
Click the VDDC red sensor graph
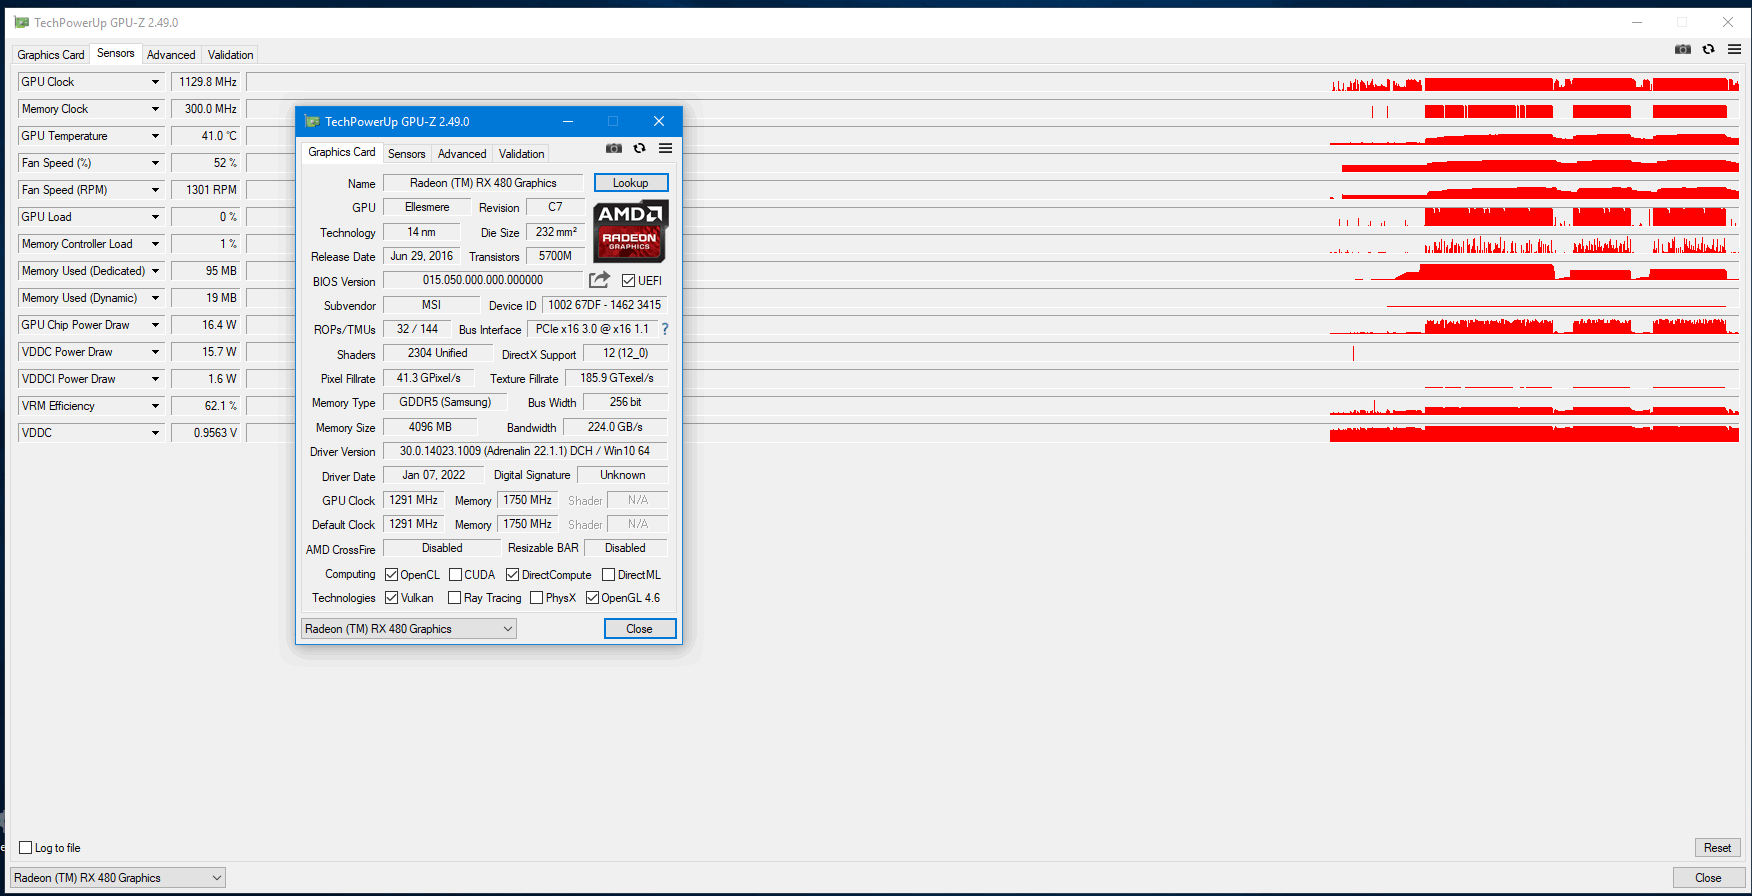pos(993,433)
